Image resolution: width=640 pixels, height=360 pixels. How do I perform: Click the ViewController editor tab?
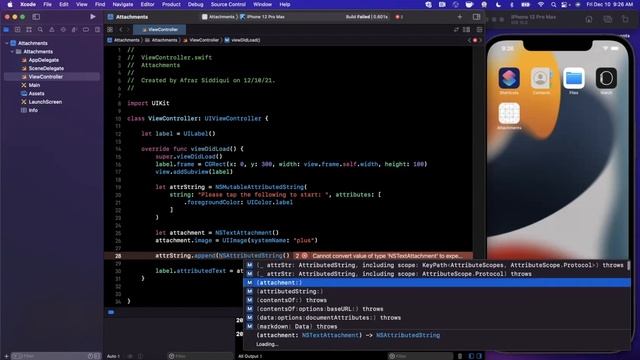coord(160,30)
